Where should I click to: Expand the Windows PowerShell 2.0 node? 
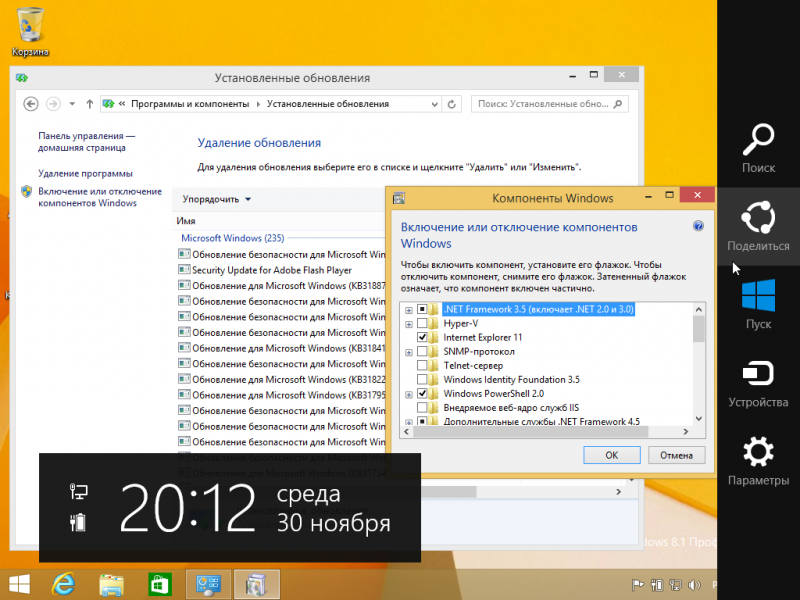tap(409, 394)
